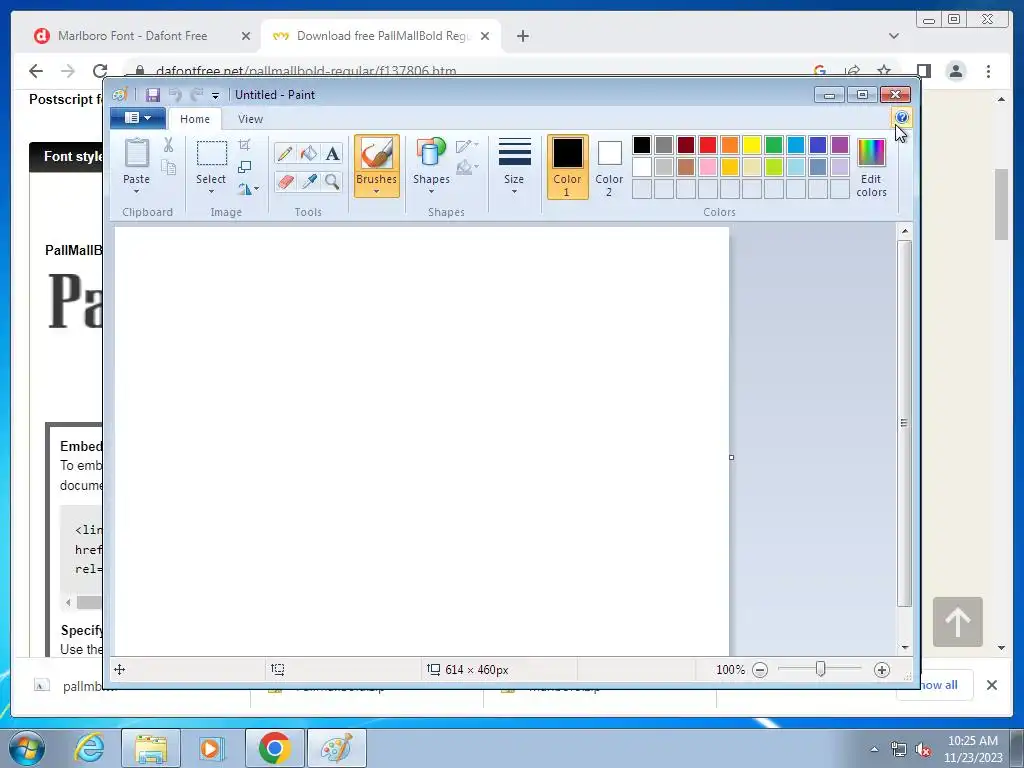Select the Eraser tool
This screenshot has height=768, width=1024.
[285, 181]
